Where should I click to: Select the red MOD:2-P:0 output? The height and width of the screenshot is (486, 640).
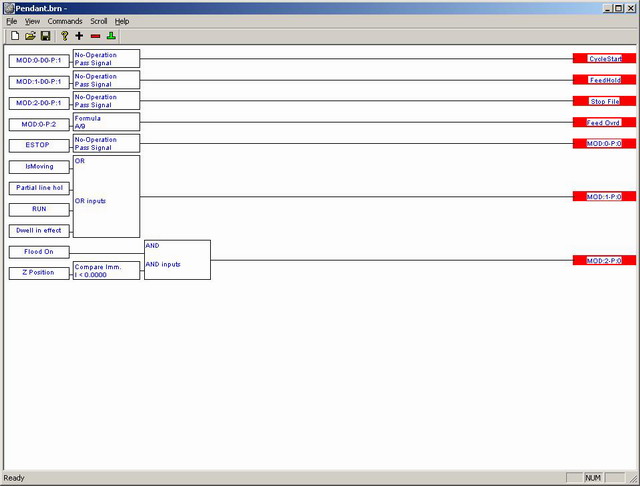604,260
